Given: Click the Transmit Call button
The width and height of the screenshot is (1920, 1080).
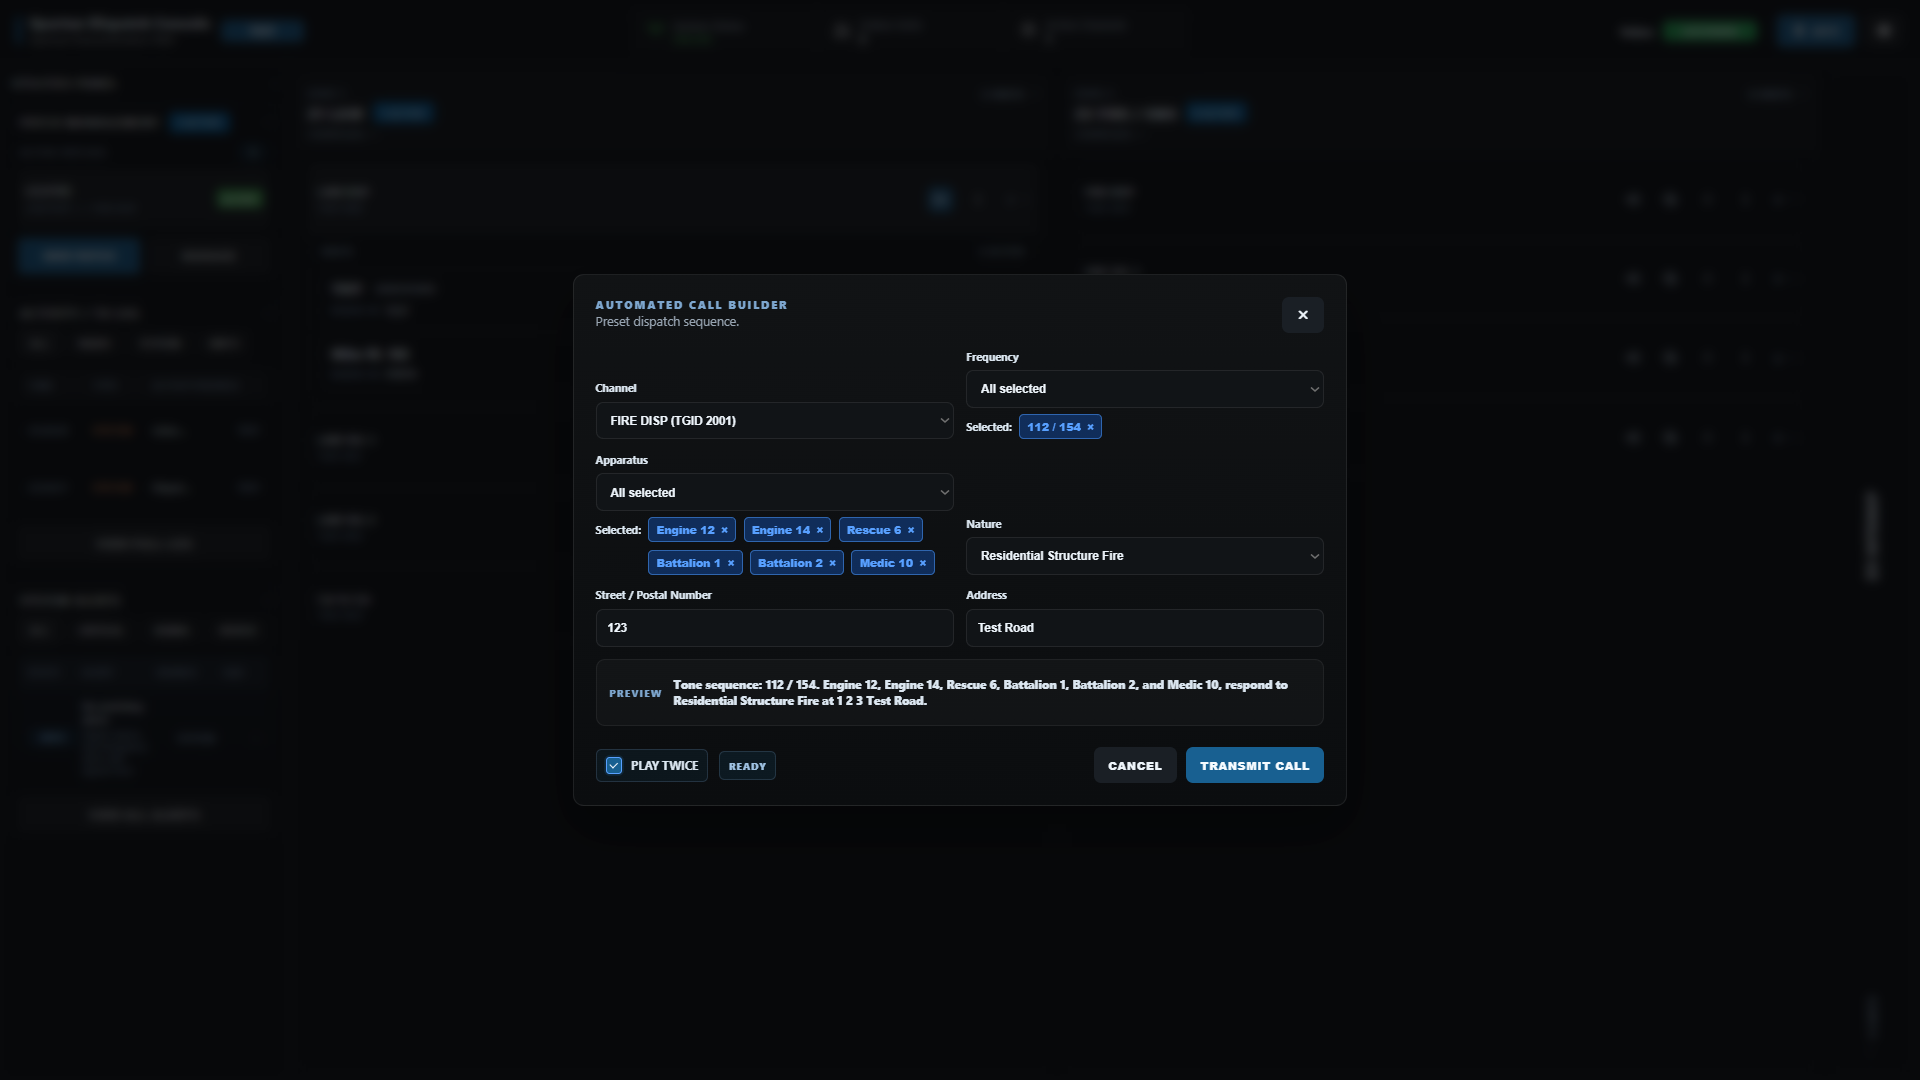Looking at the screenshot, I should tap(1254, 766).
